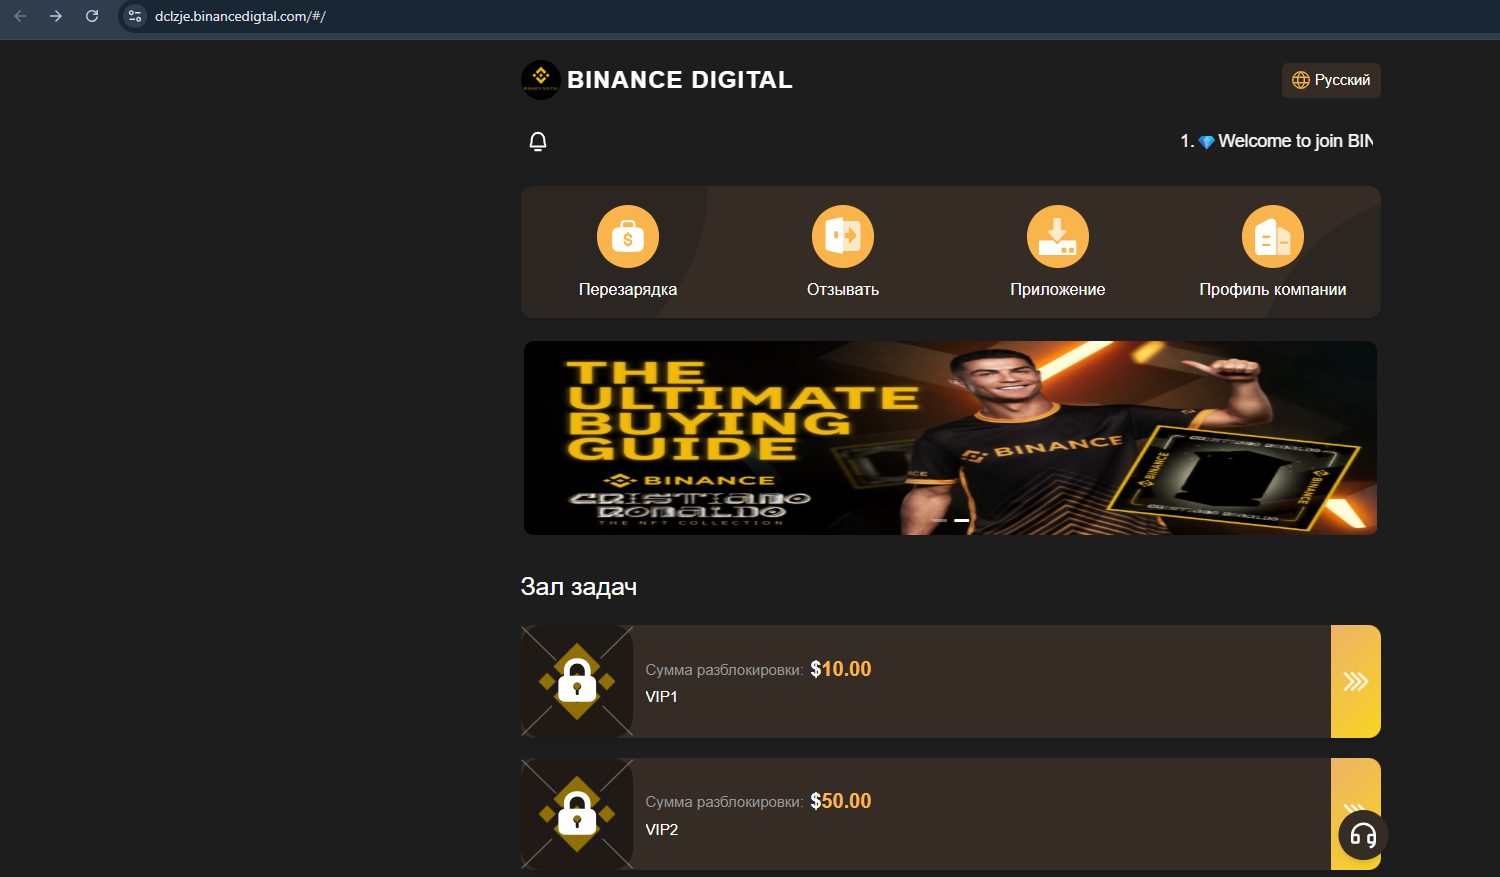Viewport: 1500px width, 877px height.
Task: Click the Binance Digital logo
Action: pos(541,80)
